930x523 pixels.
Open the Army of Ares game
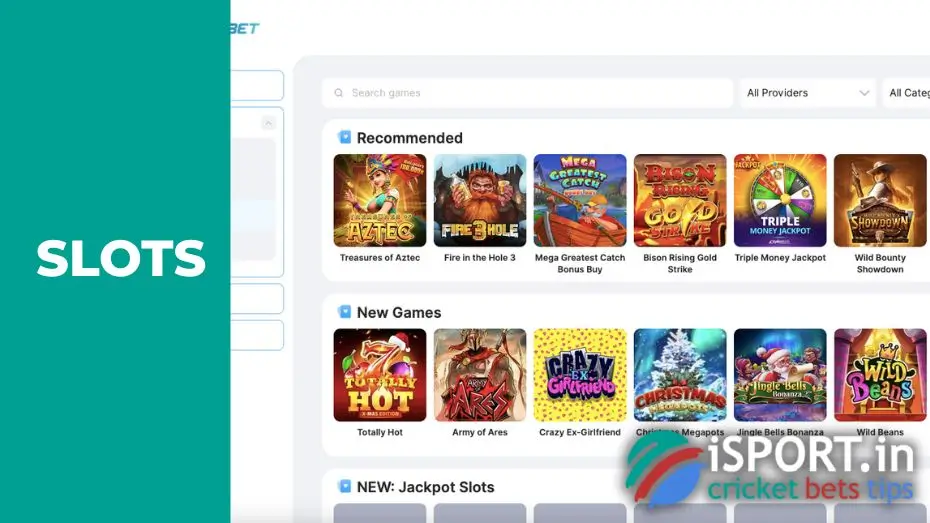480,375
